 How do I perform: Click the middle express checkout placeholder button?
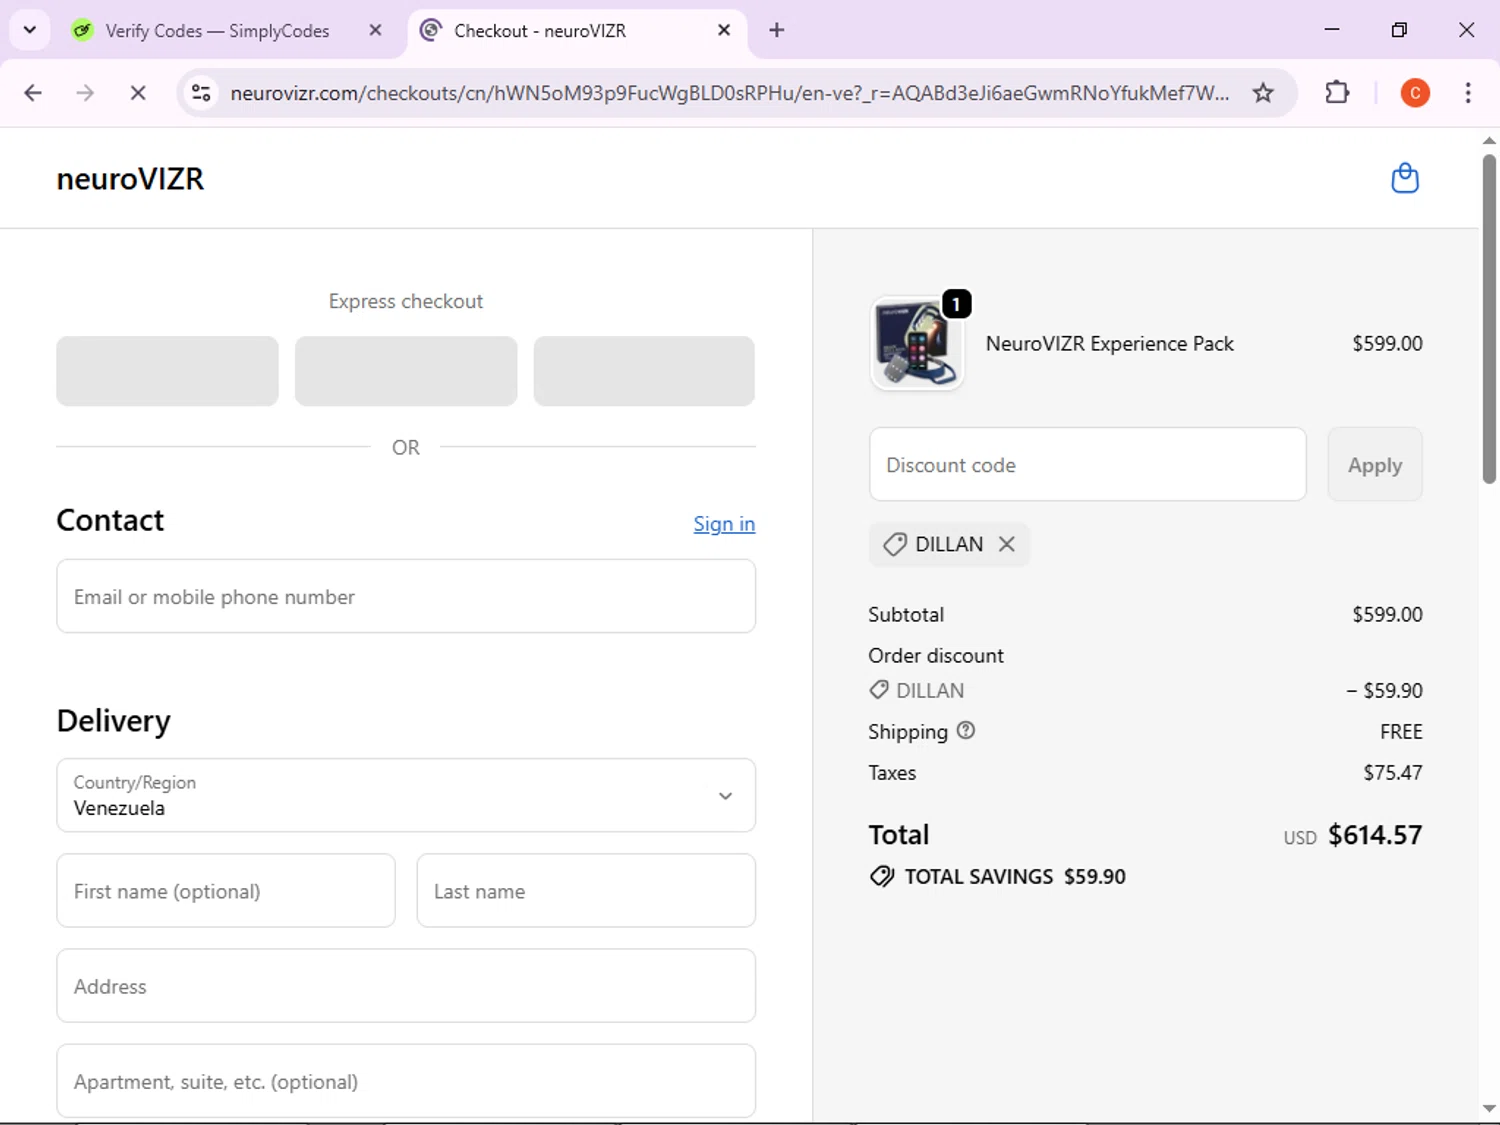tap(406, 371)
